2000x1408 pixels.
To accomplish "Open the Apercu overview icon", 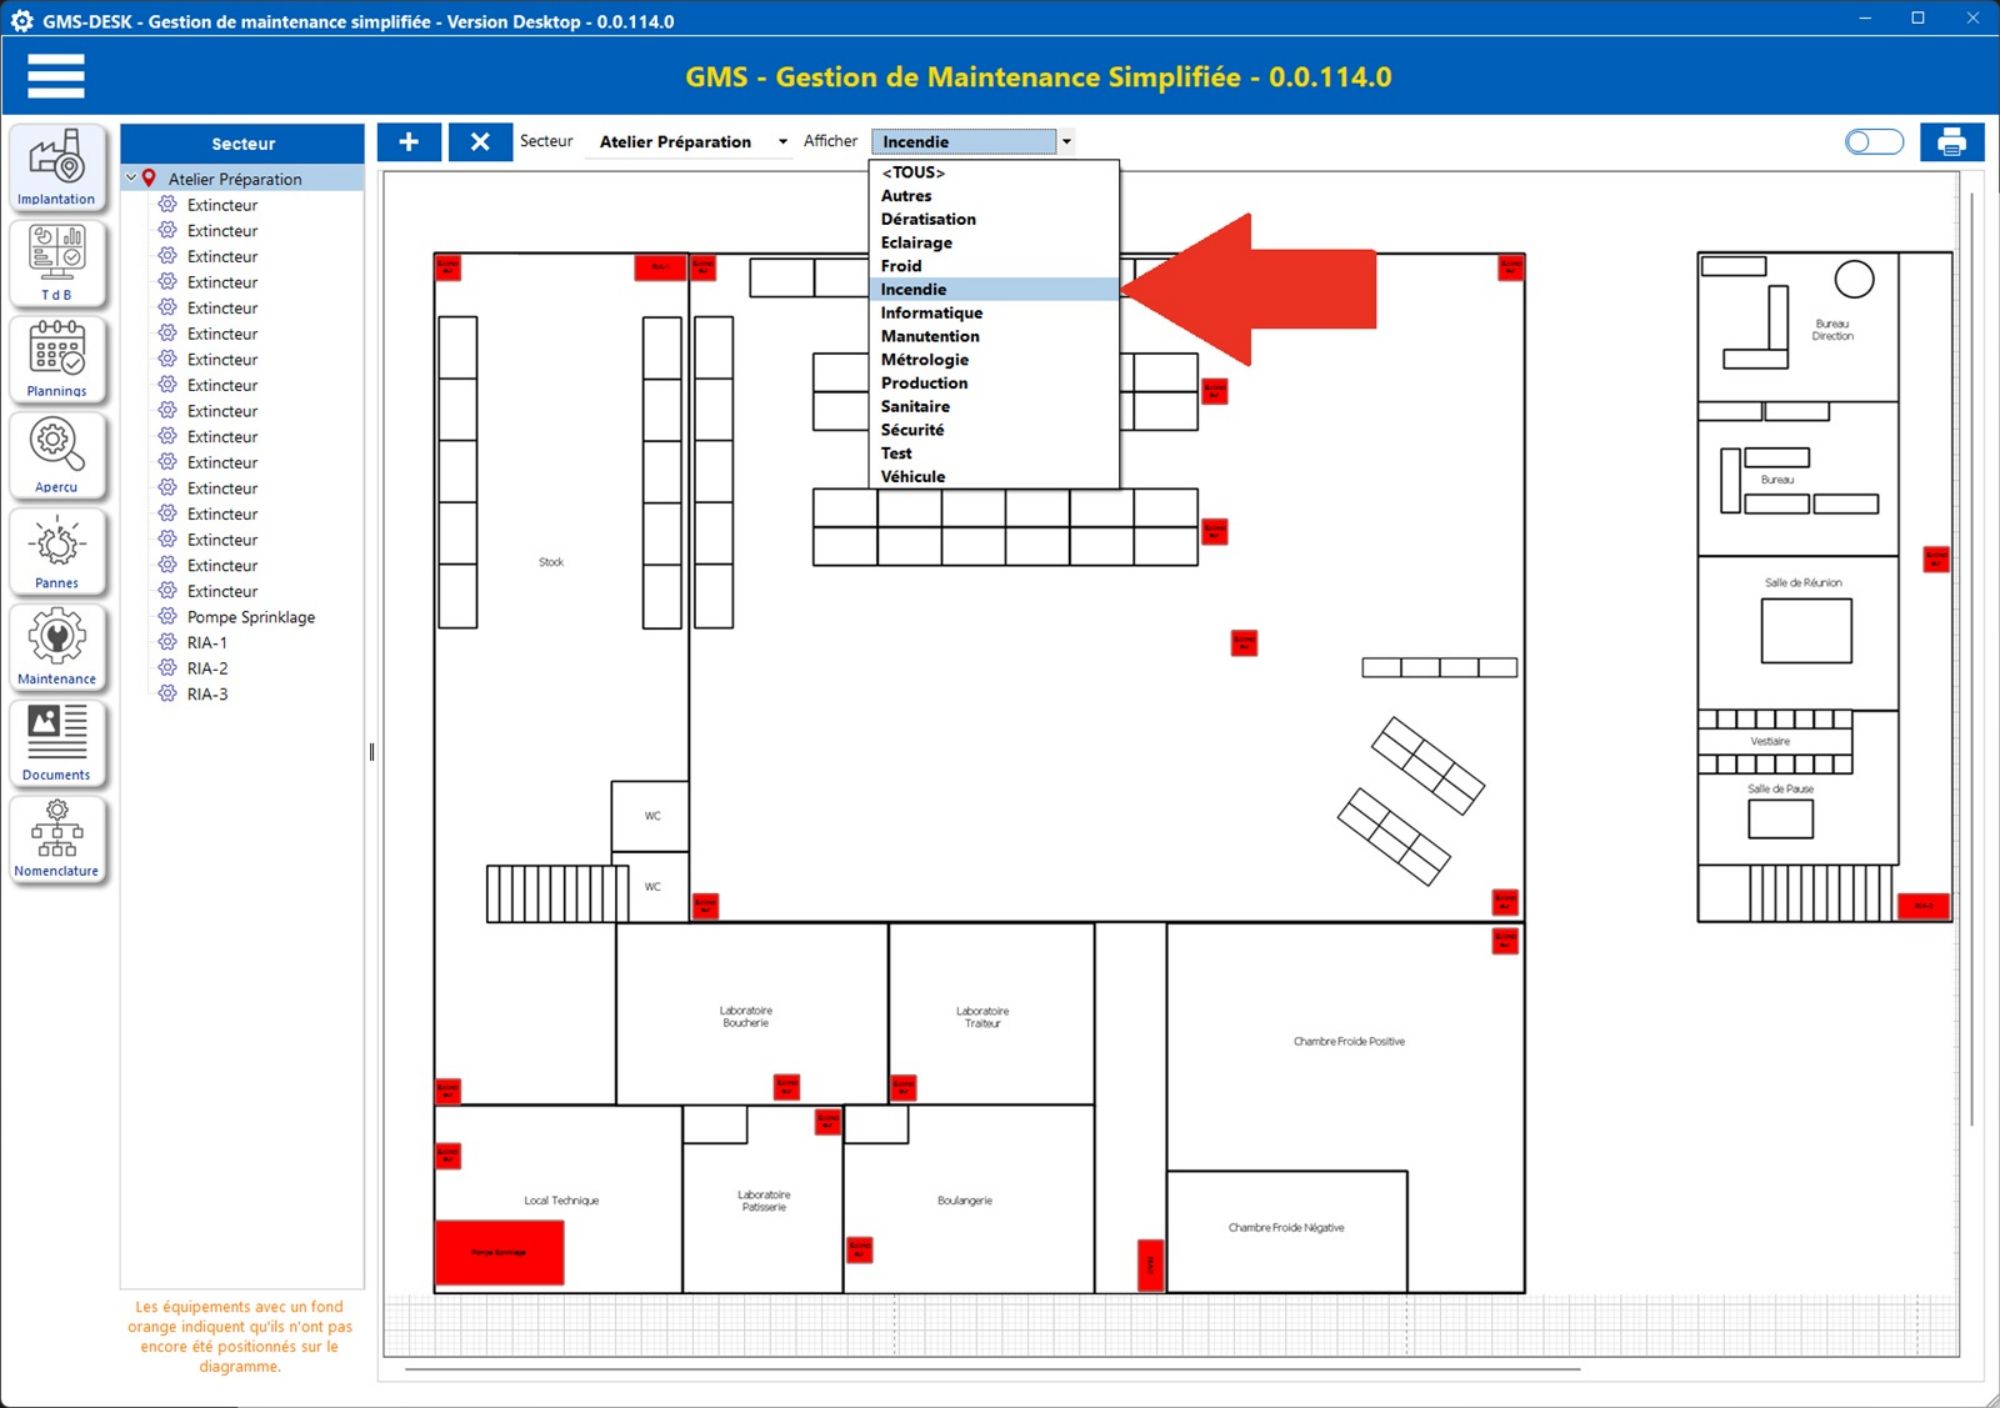I will [x=56, y=454].
